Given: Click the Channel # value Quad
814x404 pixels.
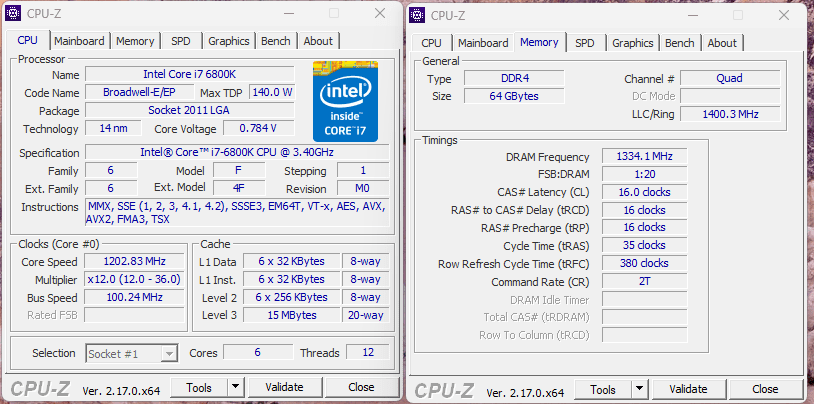Looking at the screenshot, I should [730, 78].
